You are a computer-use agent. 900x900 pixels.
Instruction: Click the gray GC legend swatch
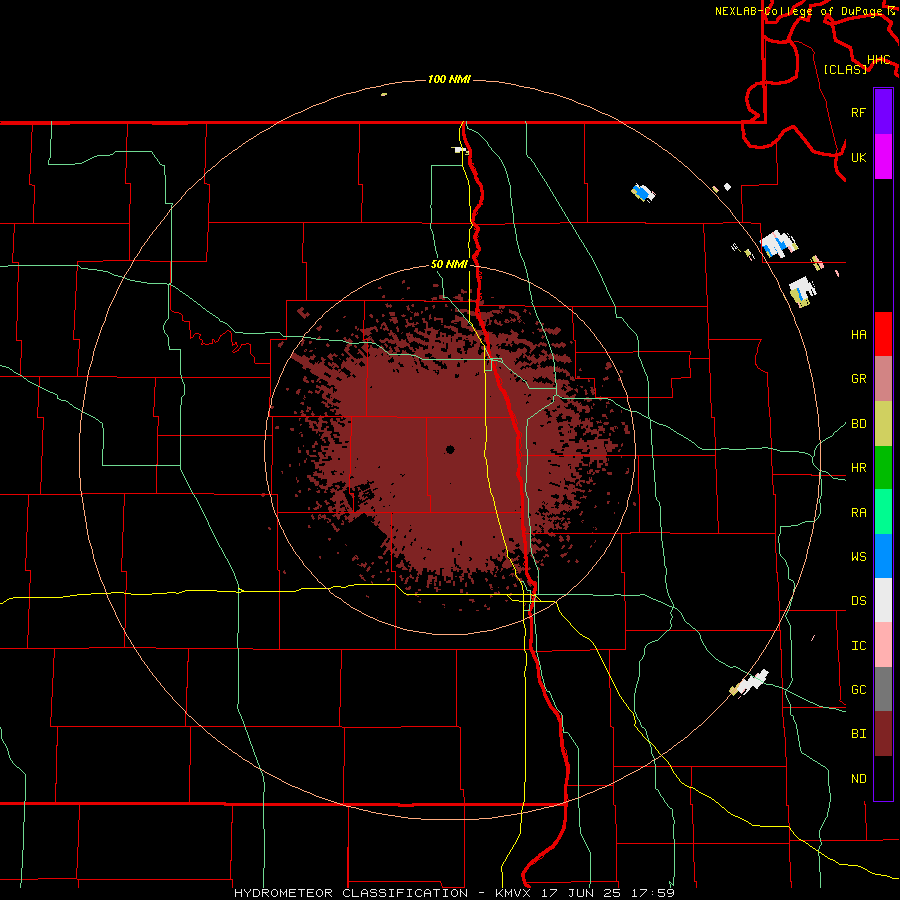pyautogui.click(x=883, y=689)
